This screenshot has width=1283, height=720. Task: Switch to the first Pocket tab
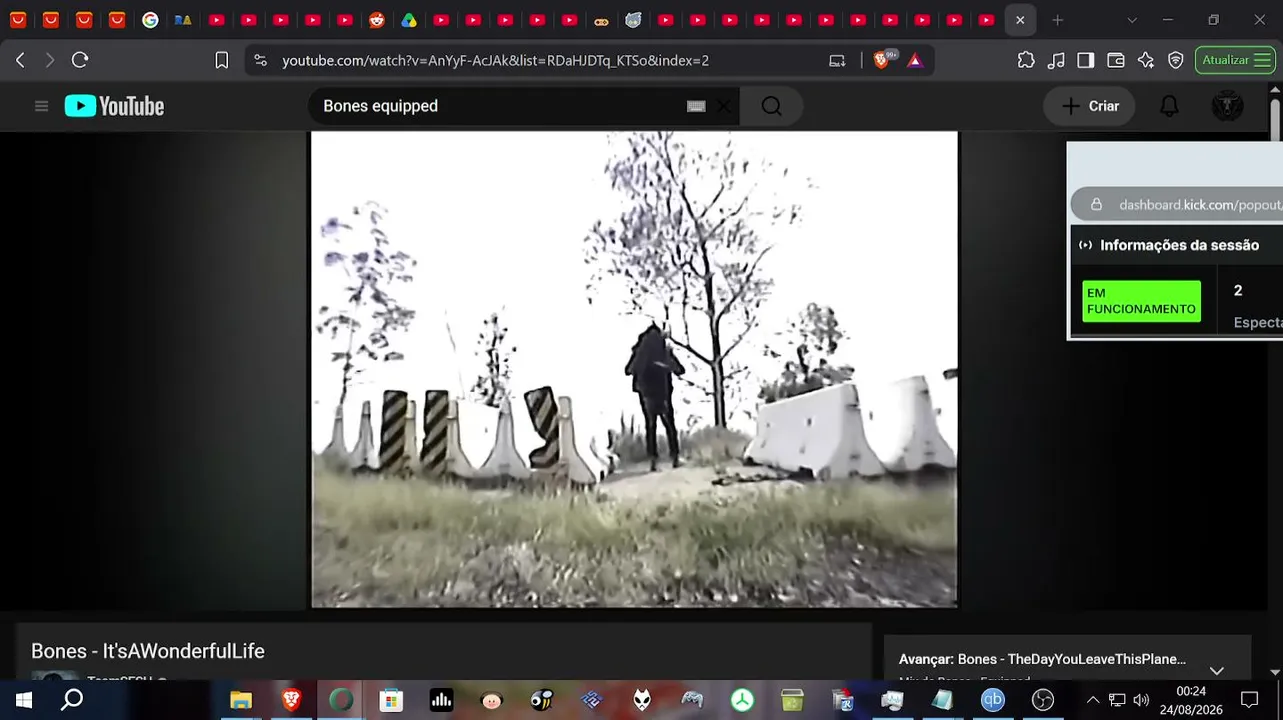pyautogui.click(x=18, y=20)
